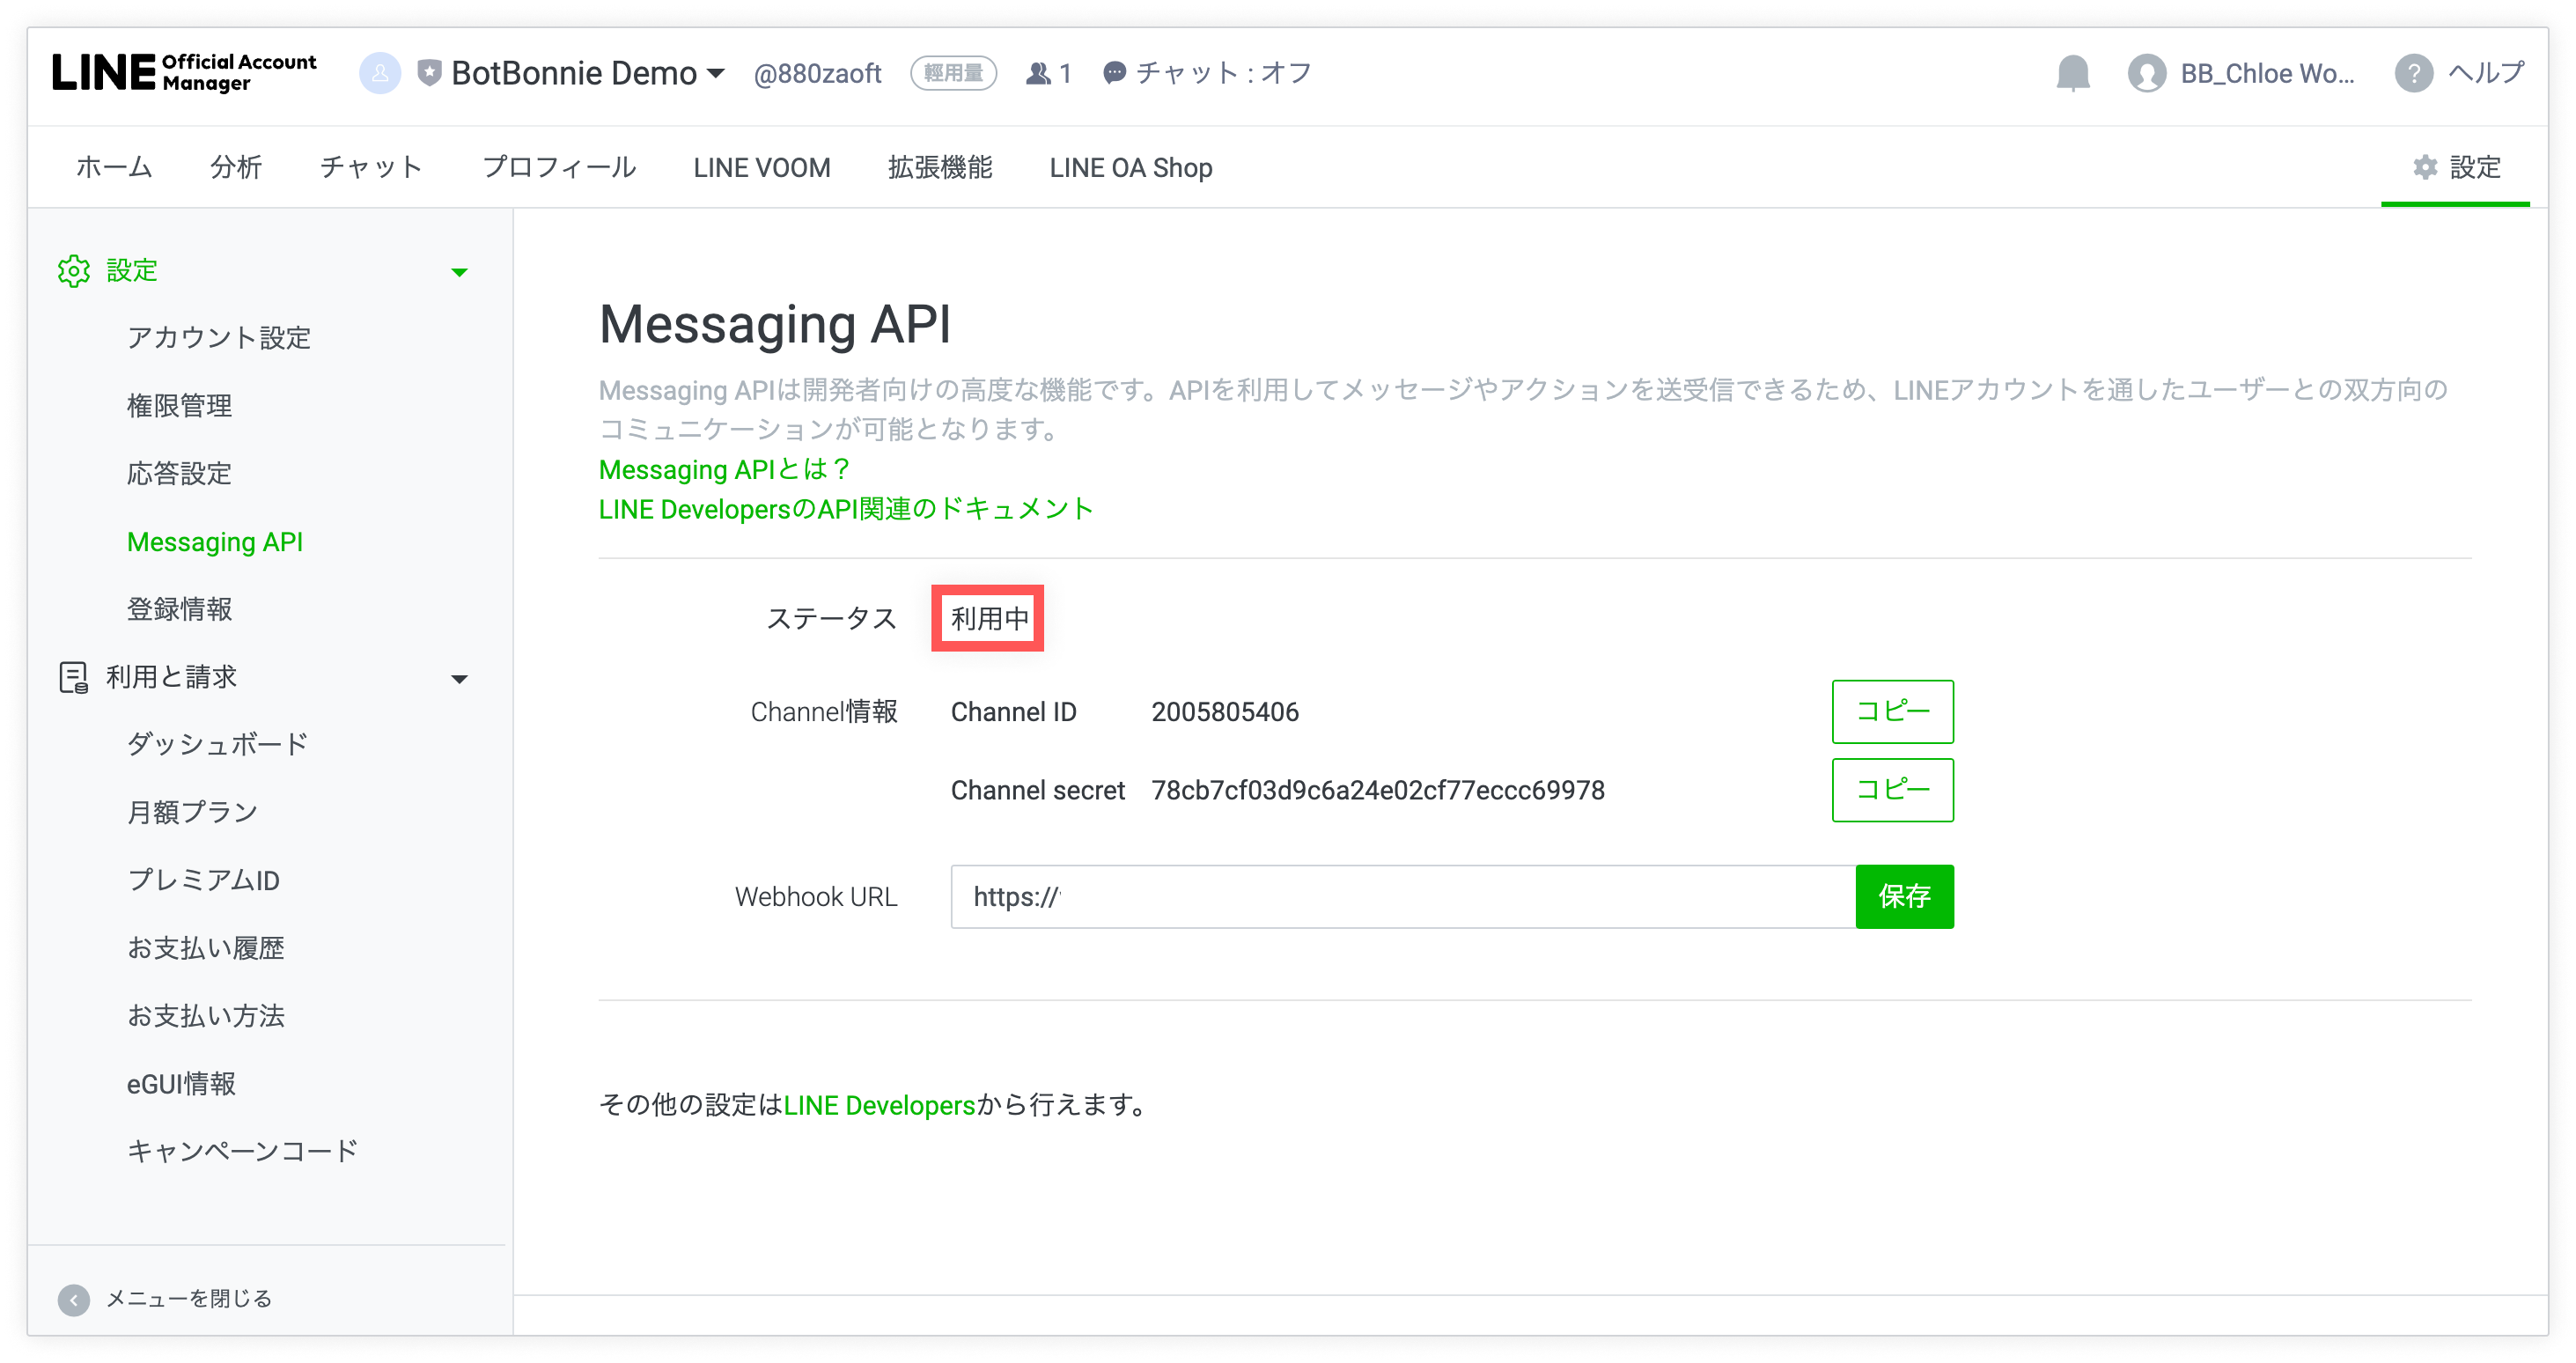Save the Webhook URL with 保存

1904,897
